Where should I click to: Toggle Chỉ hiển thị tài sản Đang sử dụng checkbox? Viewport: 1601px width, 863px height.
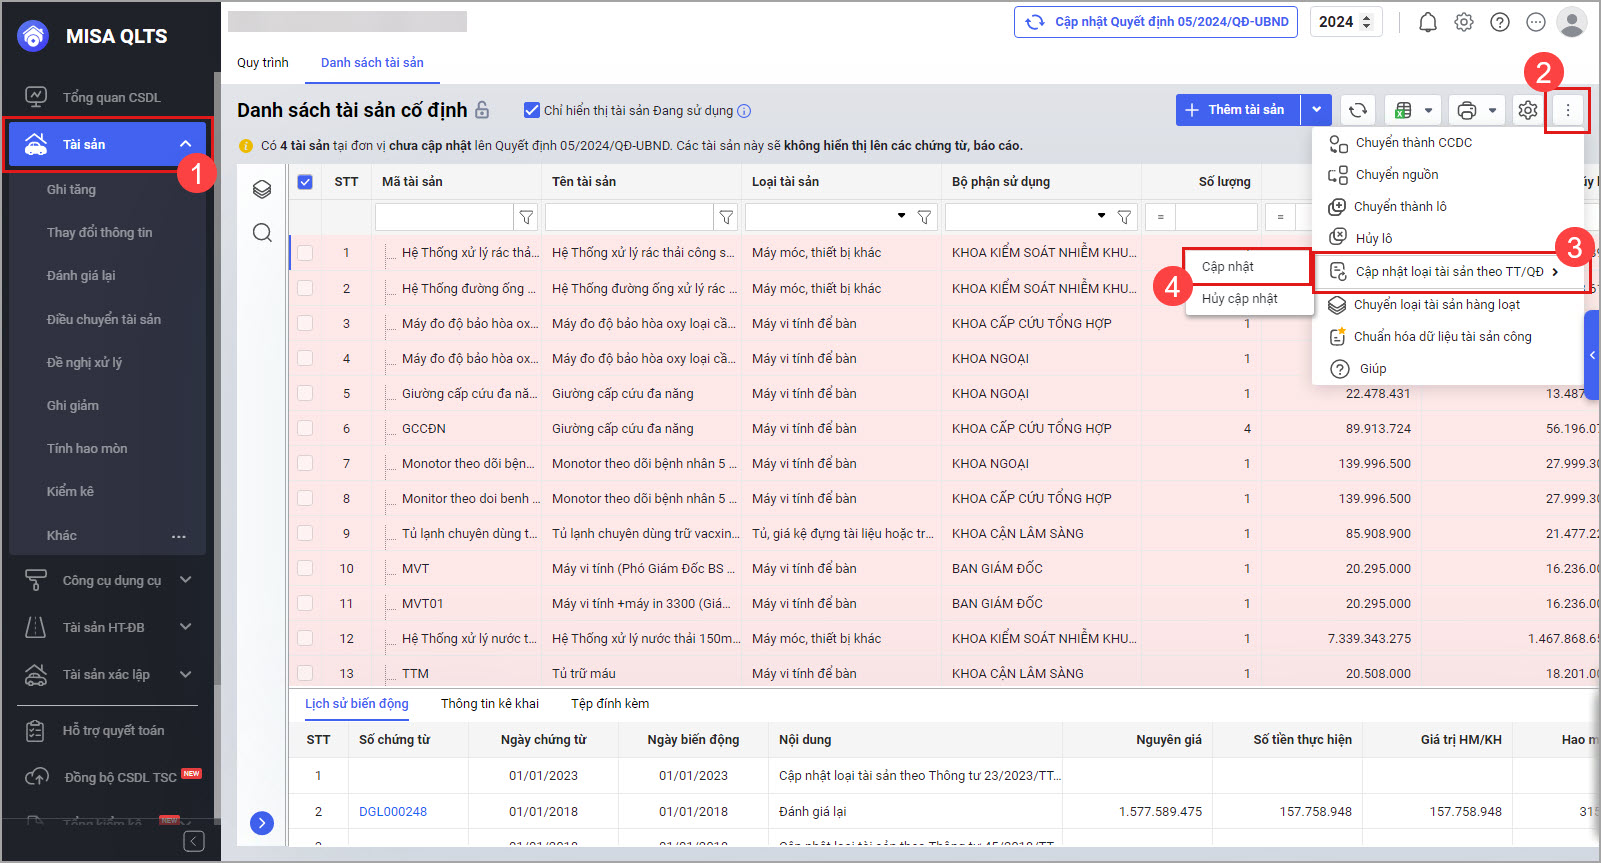(532, 110)
